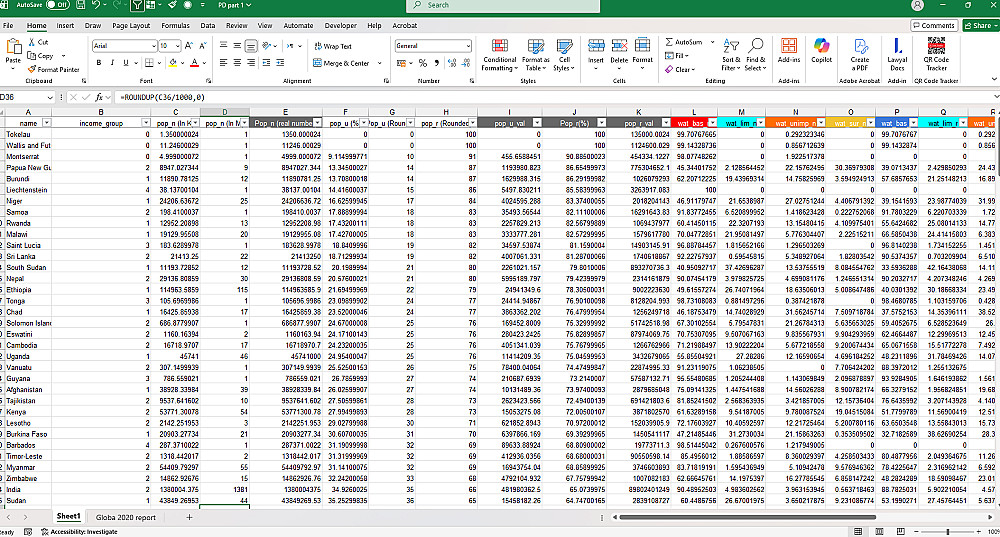Click Accessibility: Investigate in status bar
The height and width of the screenshot is (537, 1000).
pos(79,532)
